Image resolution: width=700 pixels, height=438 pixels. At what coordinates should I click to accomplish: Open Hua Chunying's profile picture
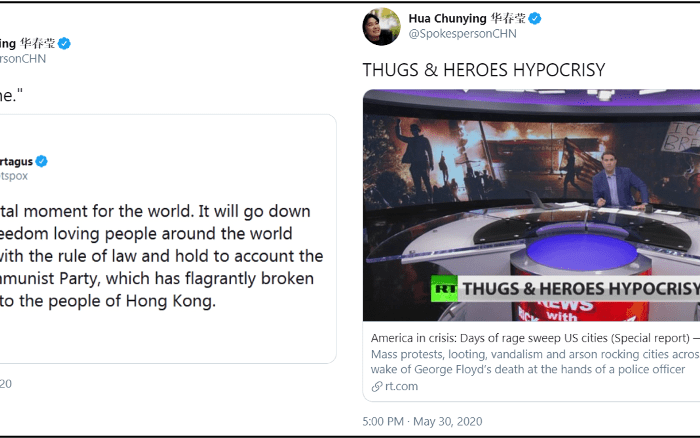[x=381, y=27]
